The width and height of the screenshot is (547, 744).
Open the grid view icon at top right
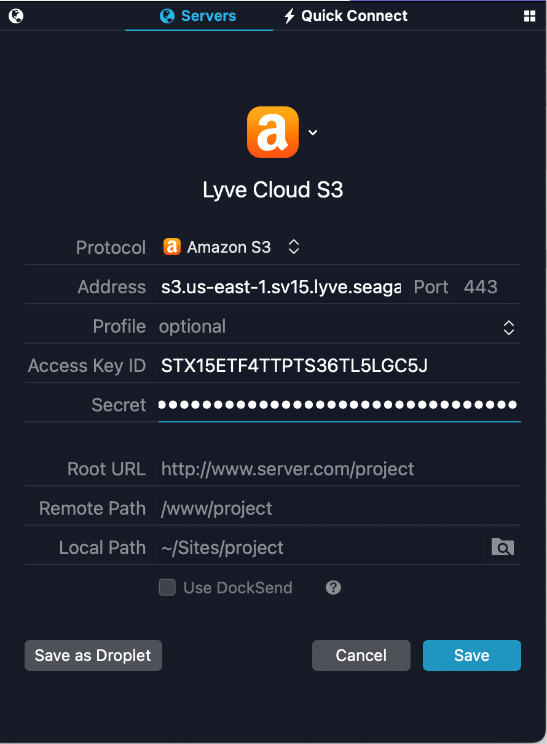(529, 16)
